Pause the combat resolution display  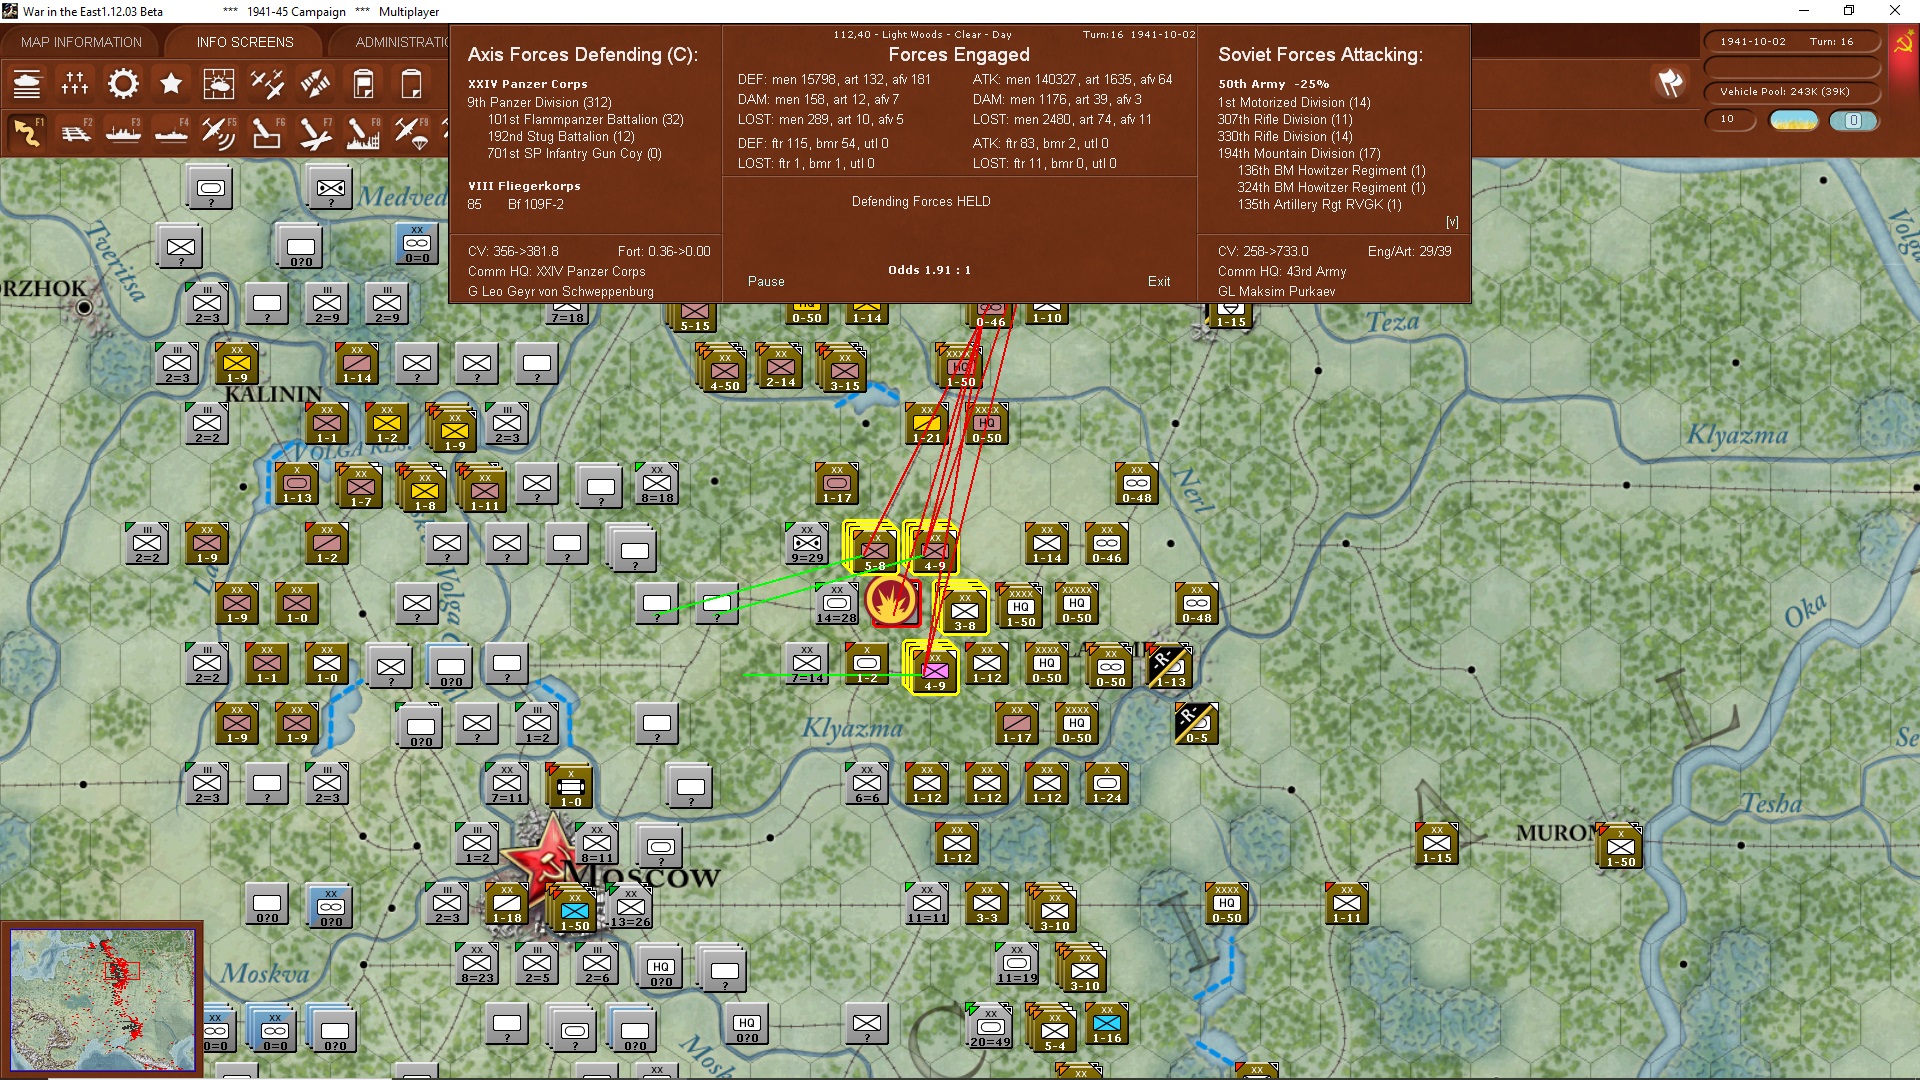pyautogui.click(x=766, y=282)
